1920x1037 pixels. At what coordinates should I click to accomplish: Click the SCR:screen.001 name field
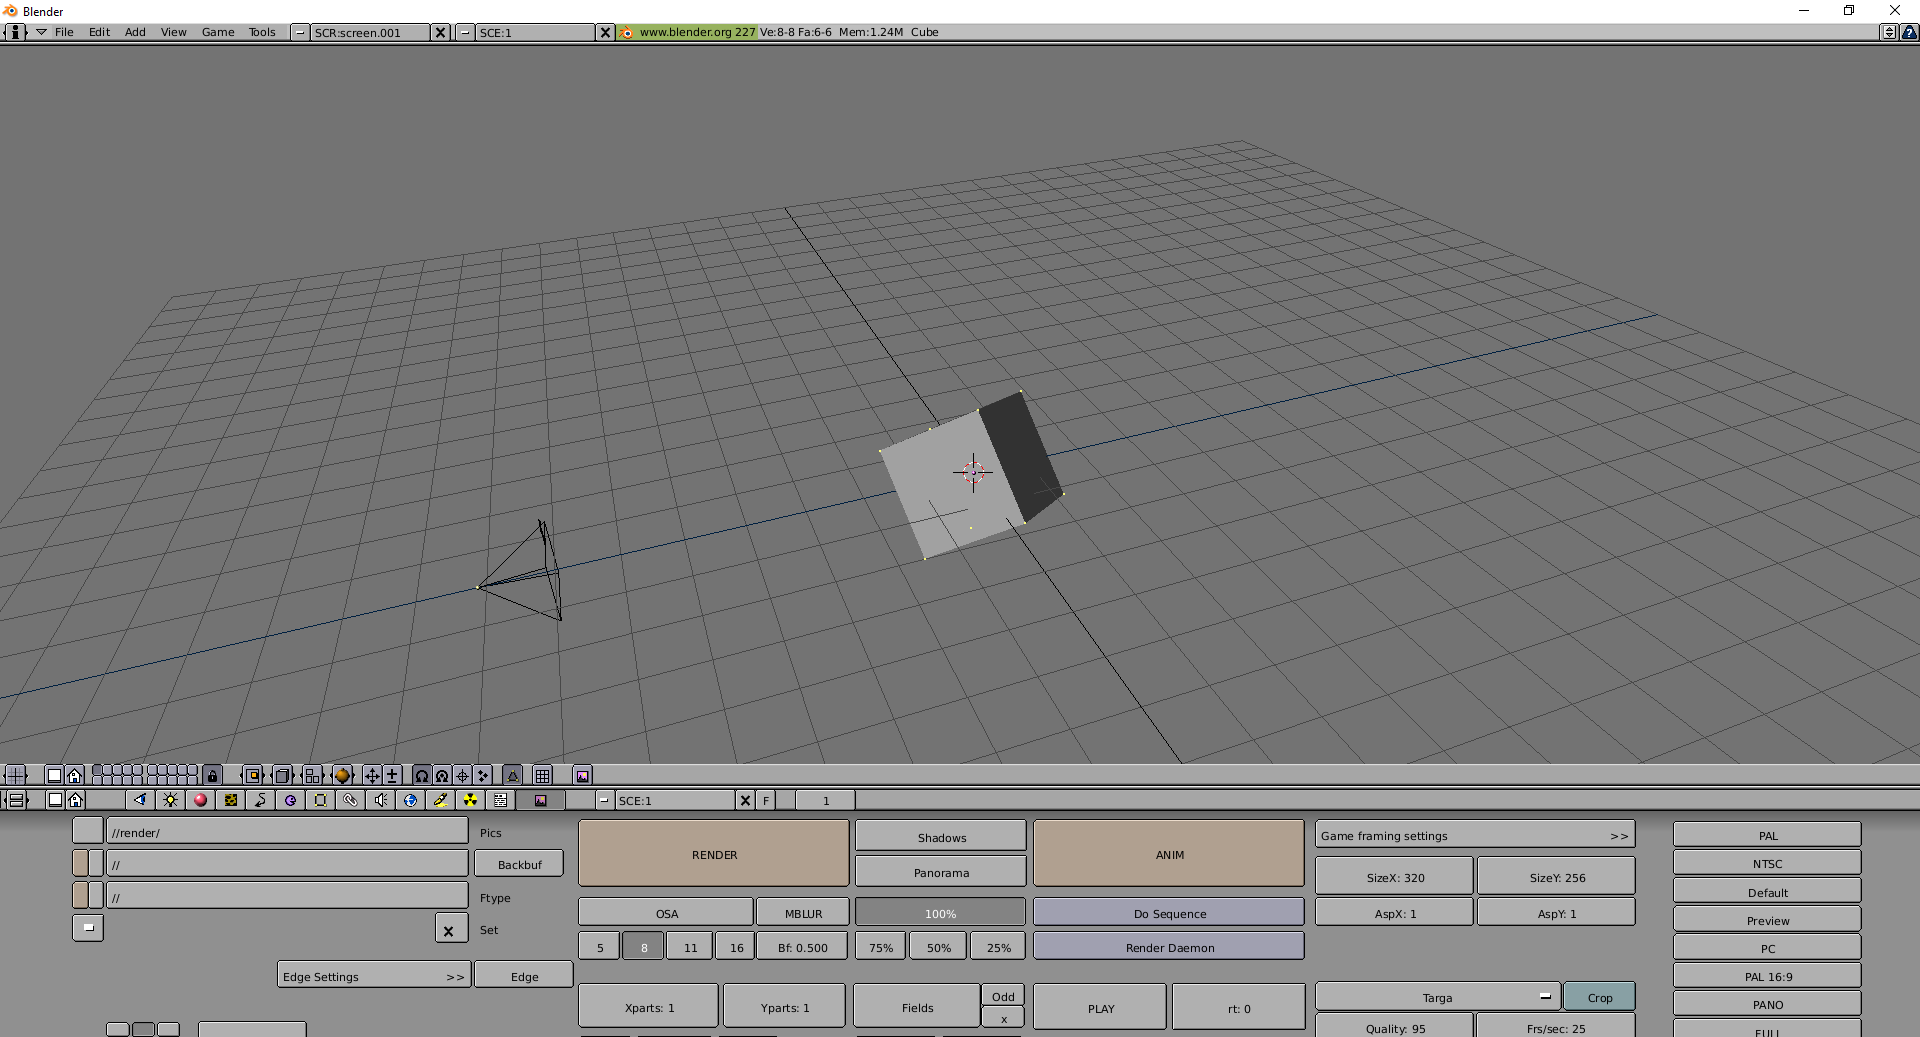[x=370, y=32]
